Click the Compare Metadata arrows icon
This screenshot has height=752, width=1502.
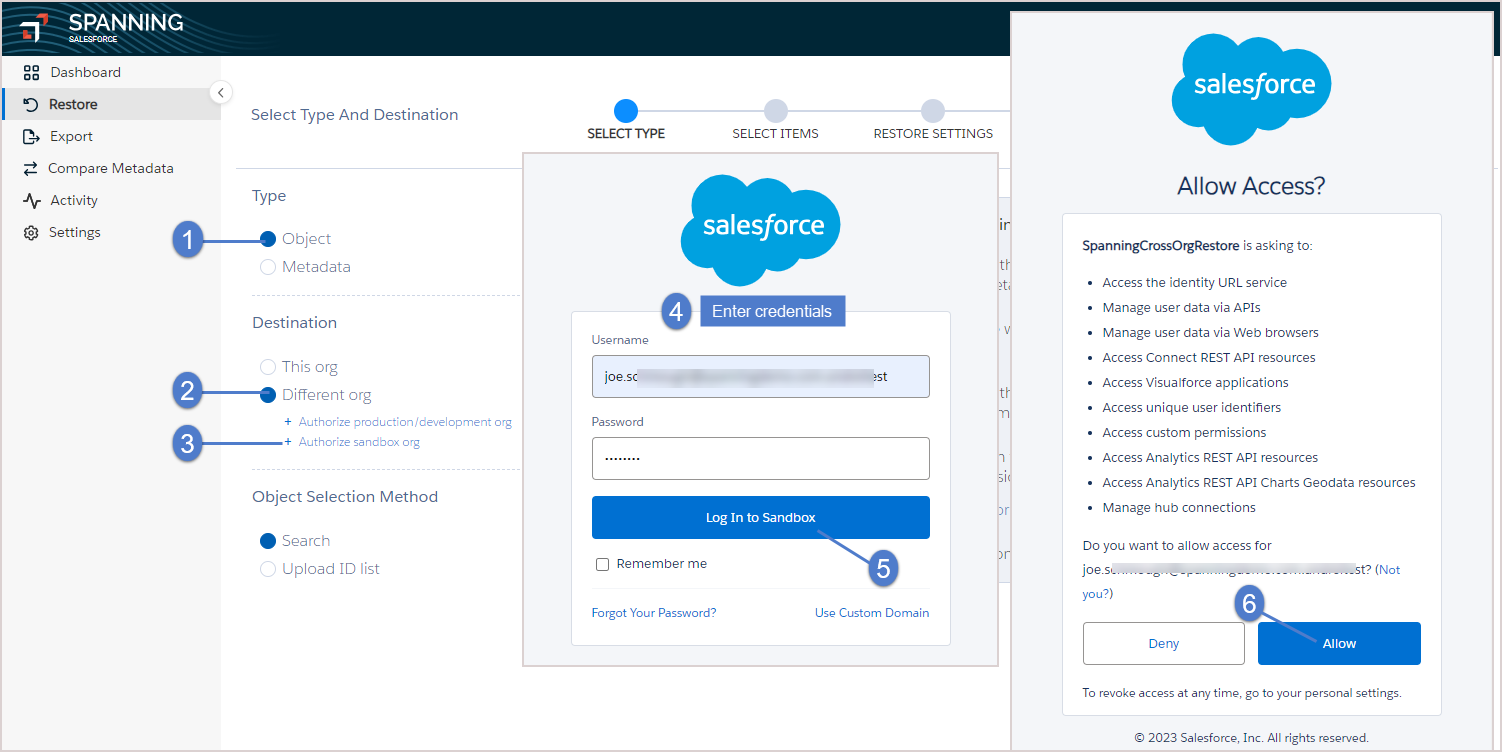(31, 169)
